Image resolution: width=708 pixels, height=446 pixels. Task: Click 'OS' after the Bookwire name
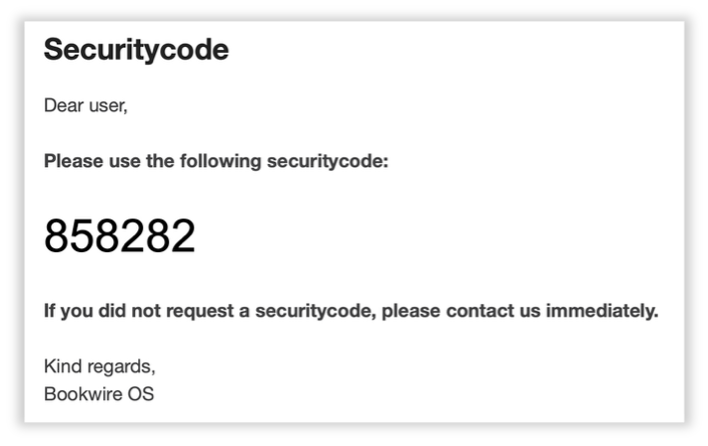tap(141, 394)
